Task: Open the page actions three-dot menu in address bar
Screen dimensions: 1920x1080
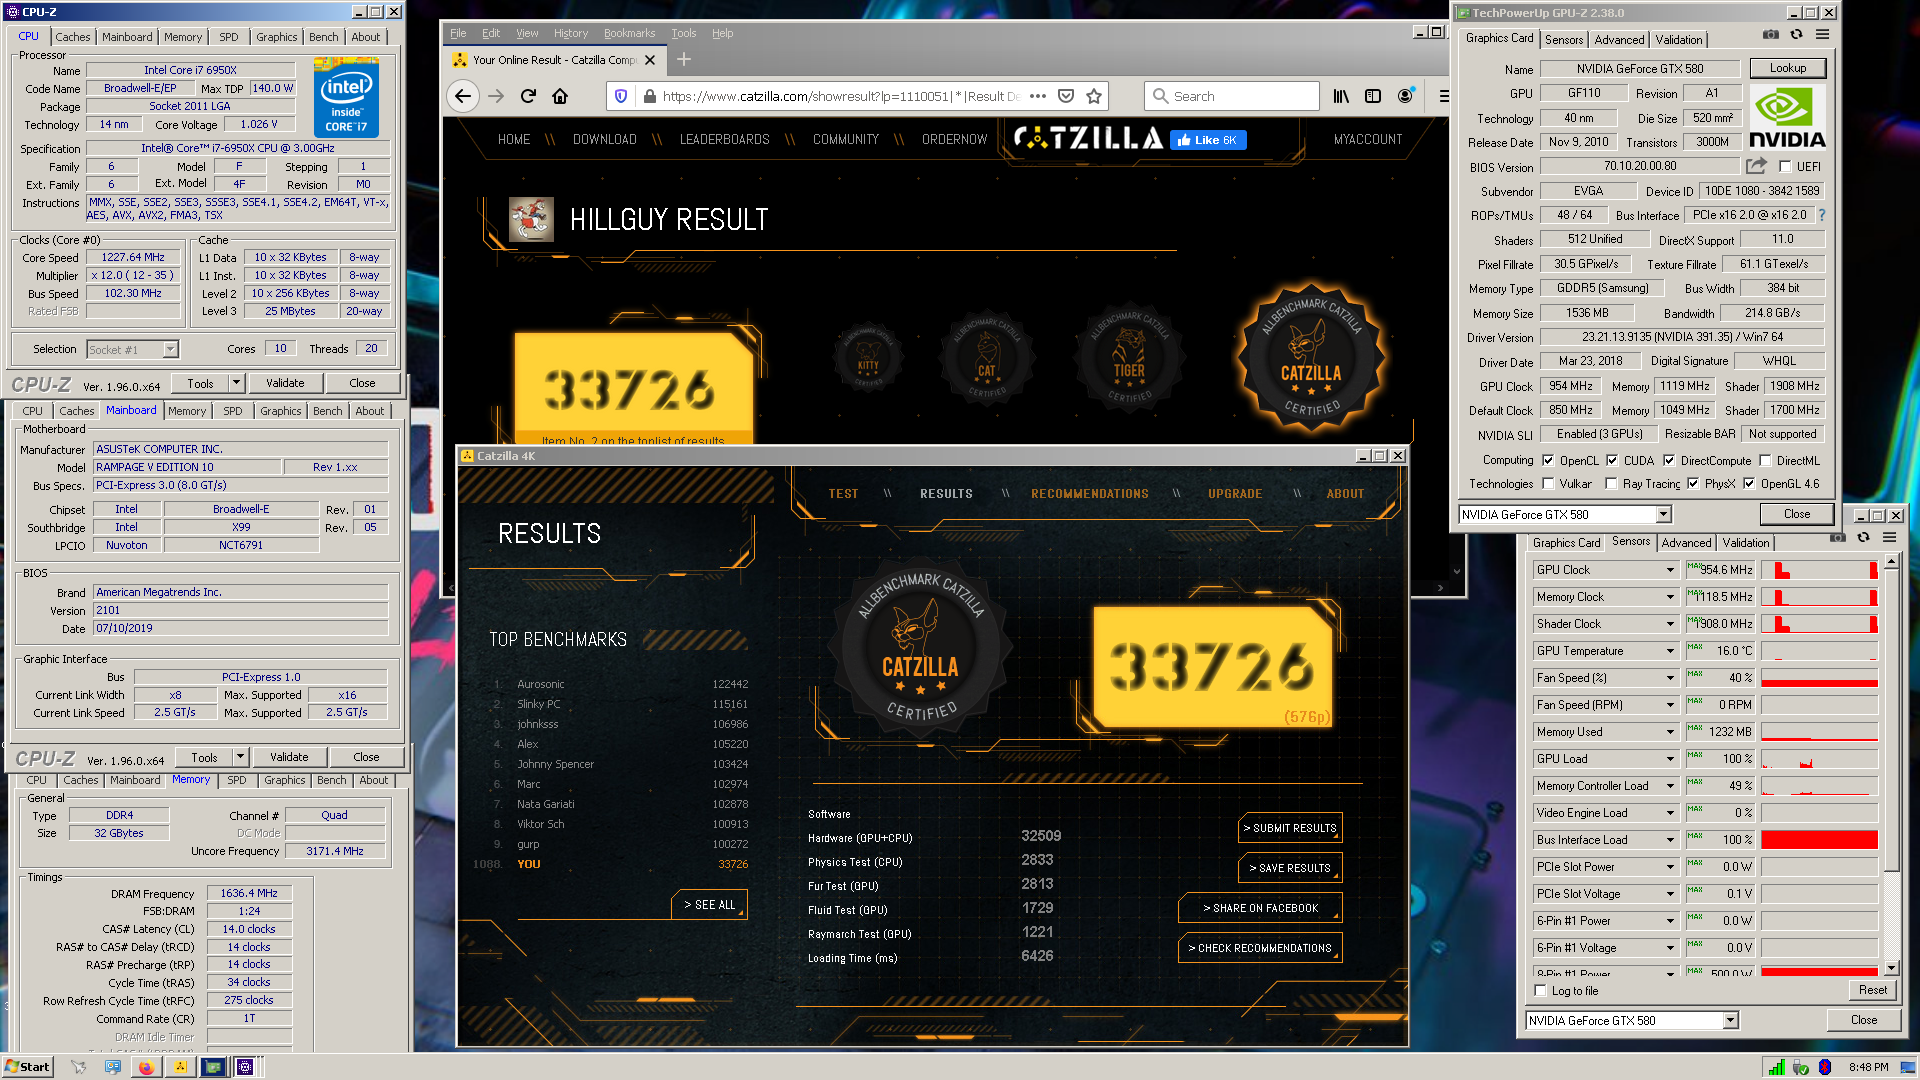Action: pos(1038,96)
